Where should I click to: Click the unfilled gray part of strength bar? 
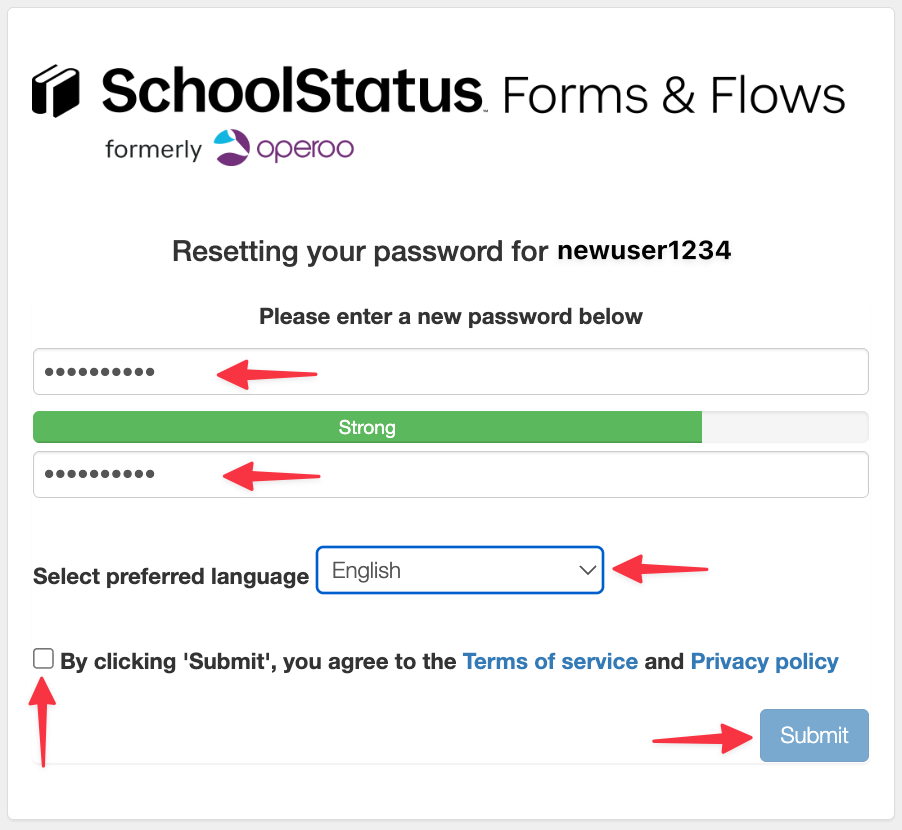(x=785, y=427)
